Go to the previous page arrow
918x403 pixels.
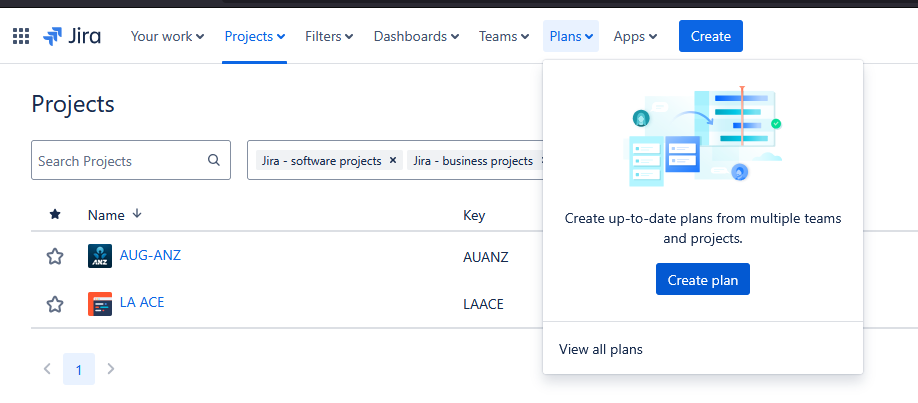47,369
